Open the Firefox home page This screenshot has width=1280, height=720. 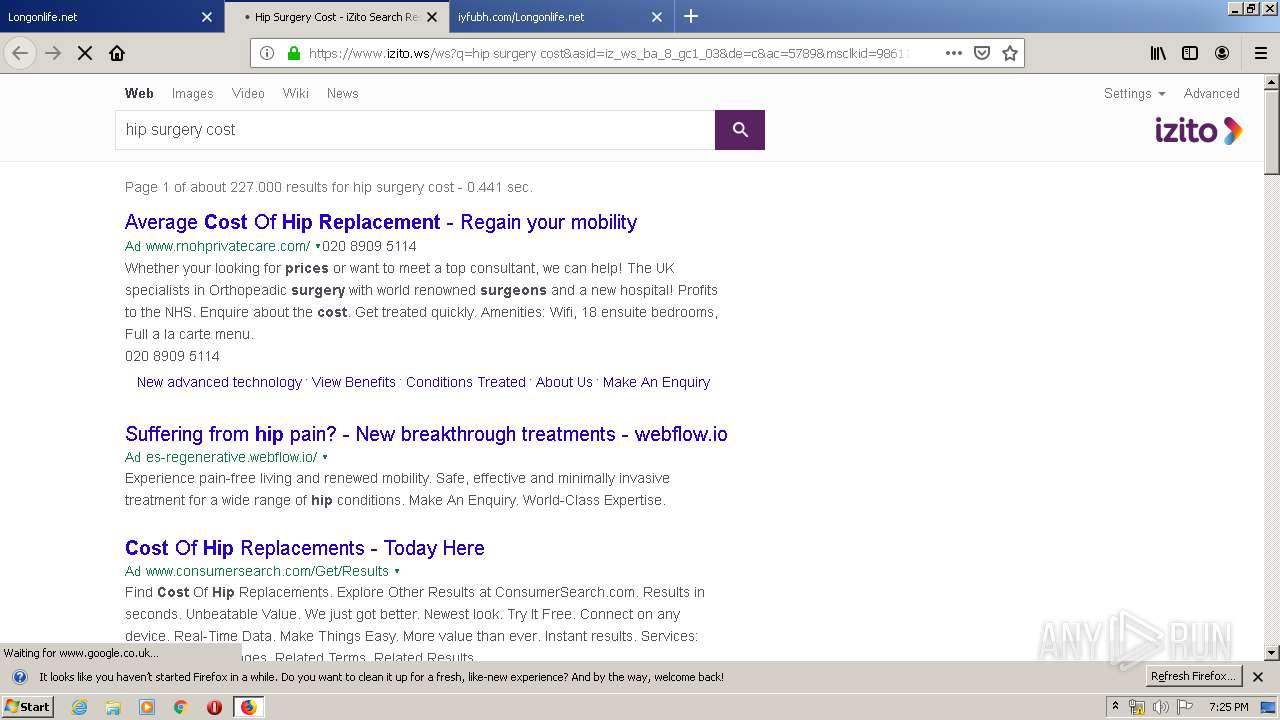117,53
